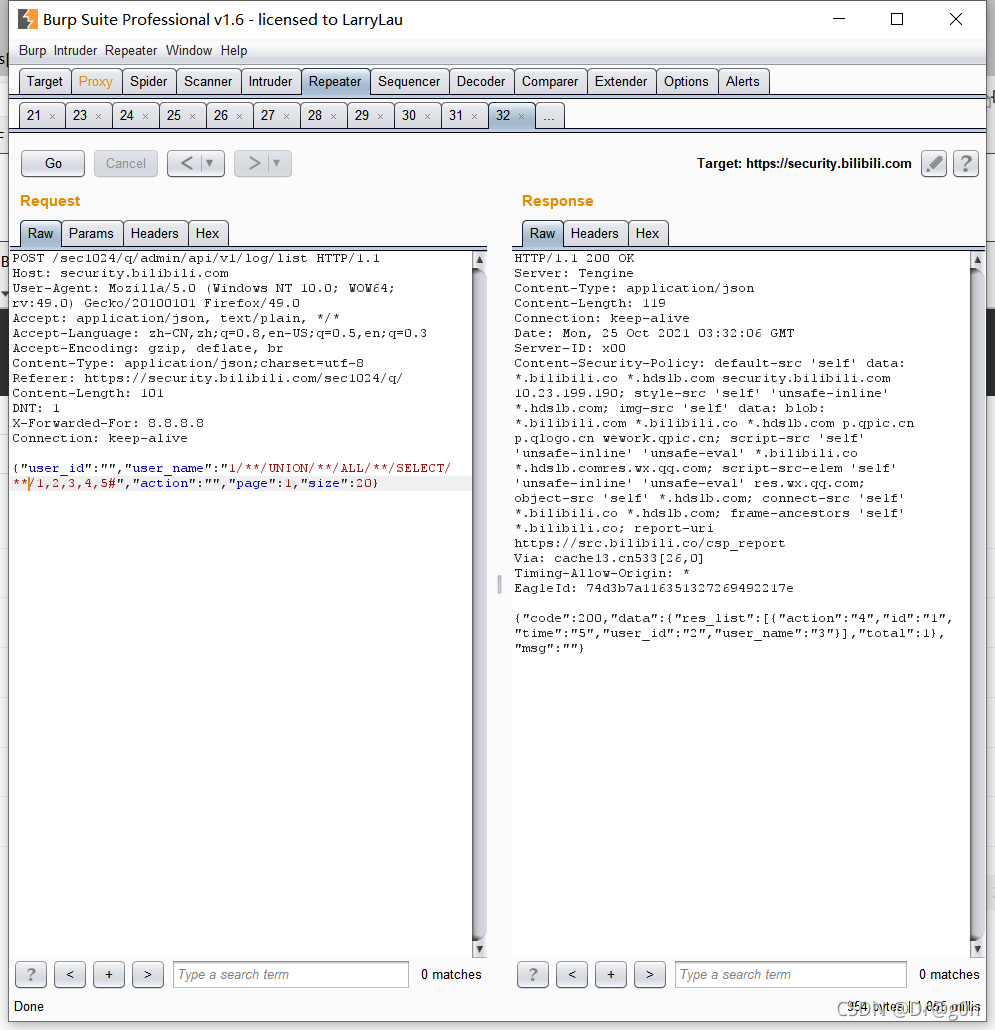The width and height of the screenshot is (995, 1030).
Task: Close Repeater tab 31
Action: (x=474, y=116)
